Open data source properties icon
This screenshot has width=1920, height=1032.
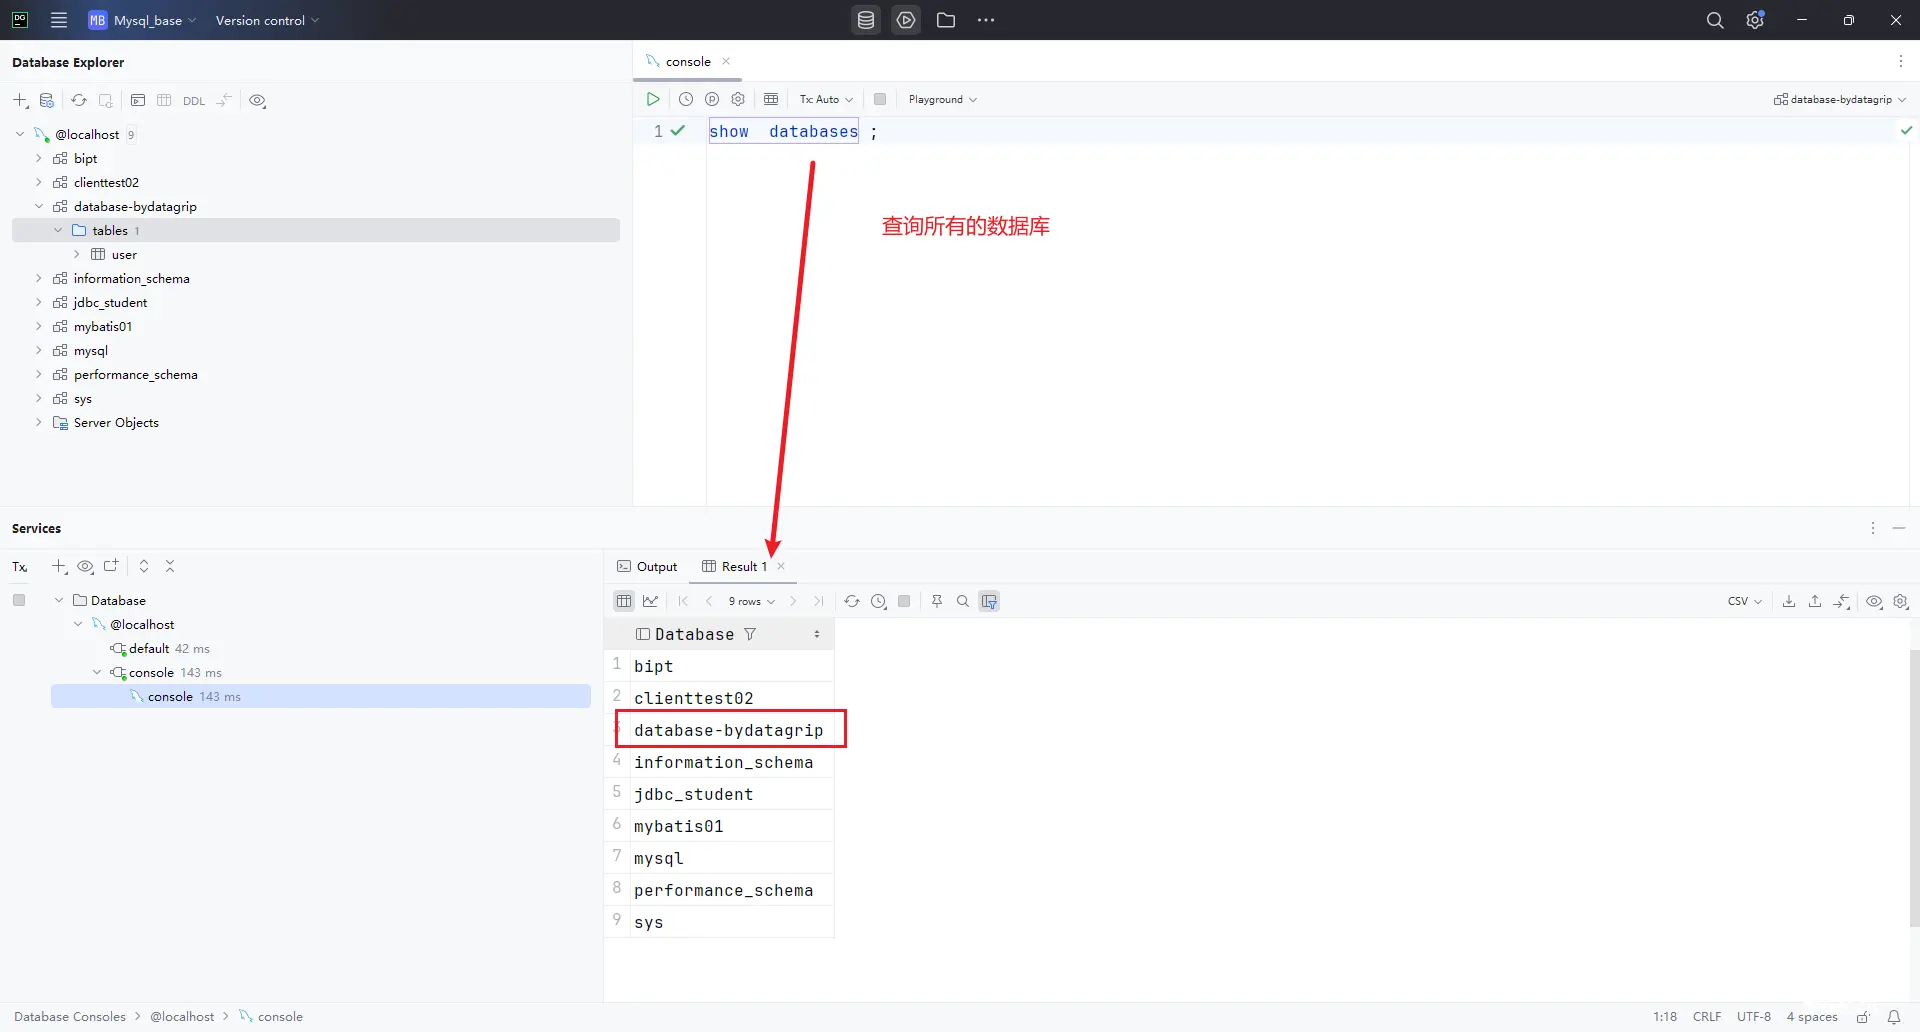coord(47,100)
